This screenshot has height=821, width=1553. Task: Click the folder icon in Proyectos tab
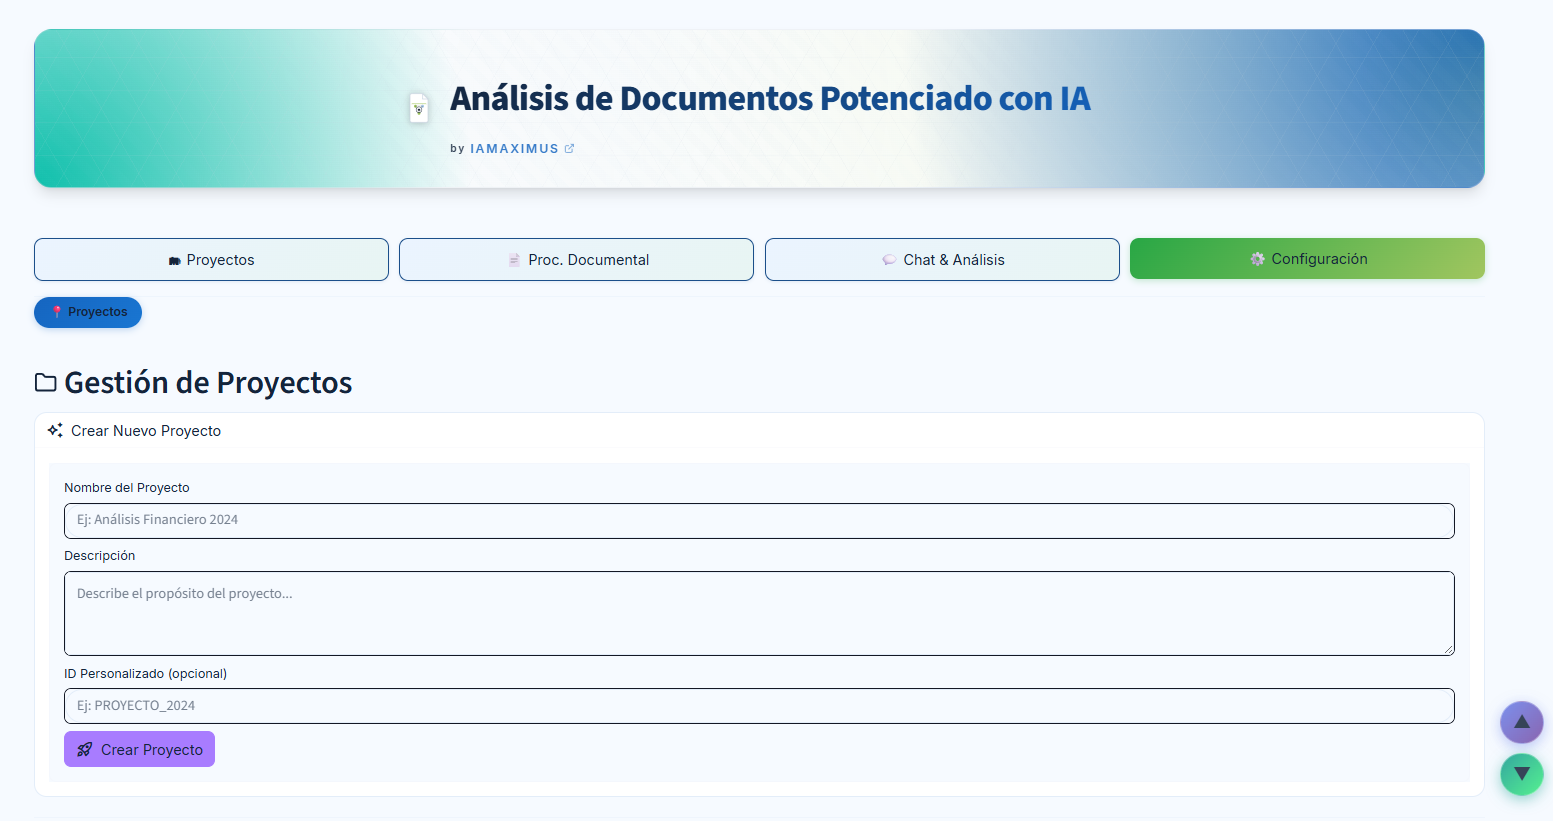(x=175, y=261)
